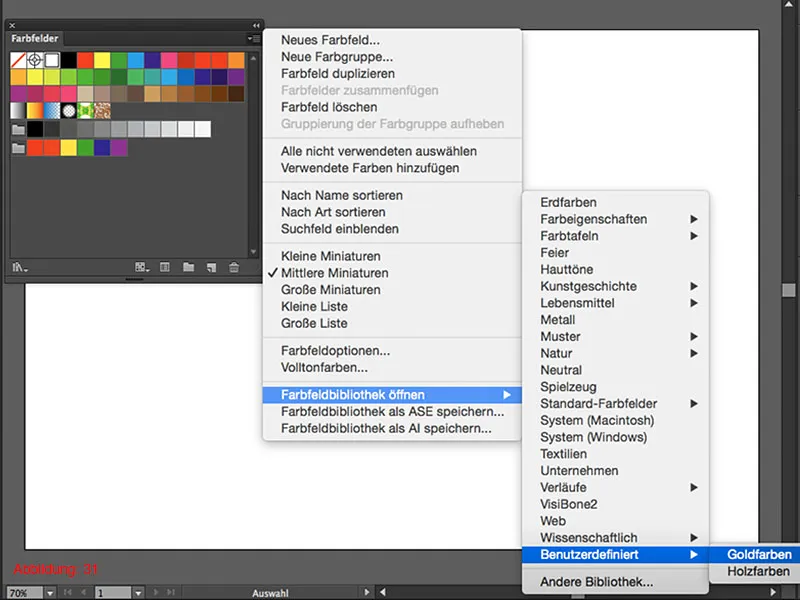
Task: Select the radial transparent gradient swatch on black
Action: pyautogui.click(x=68, y=110)
